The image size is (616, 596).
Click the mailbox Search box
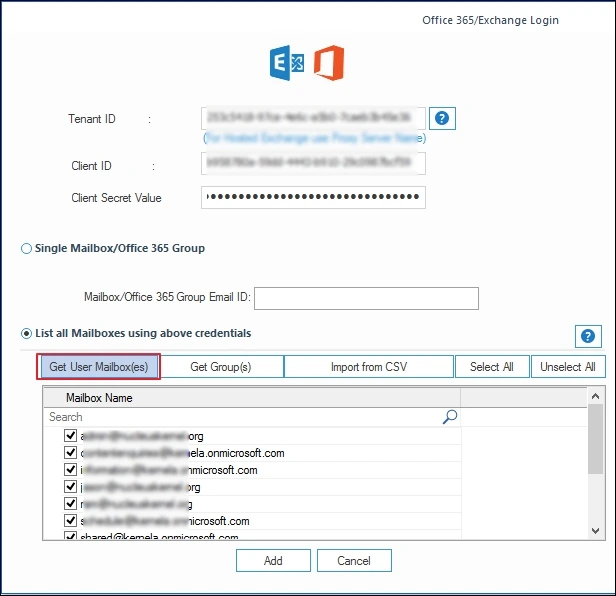tap(251, 417)
